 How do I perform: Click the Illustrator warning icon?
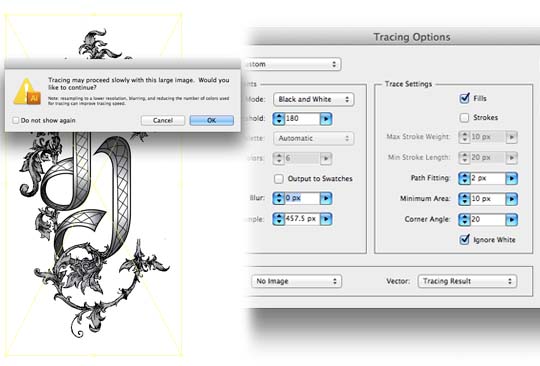coord(27,92)
